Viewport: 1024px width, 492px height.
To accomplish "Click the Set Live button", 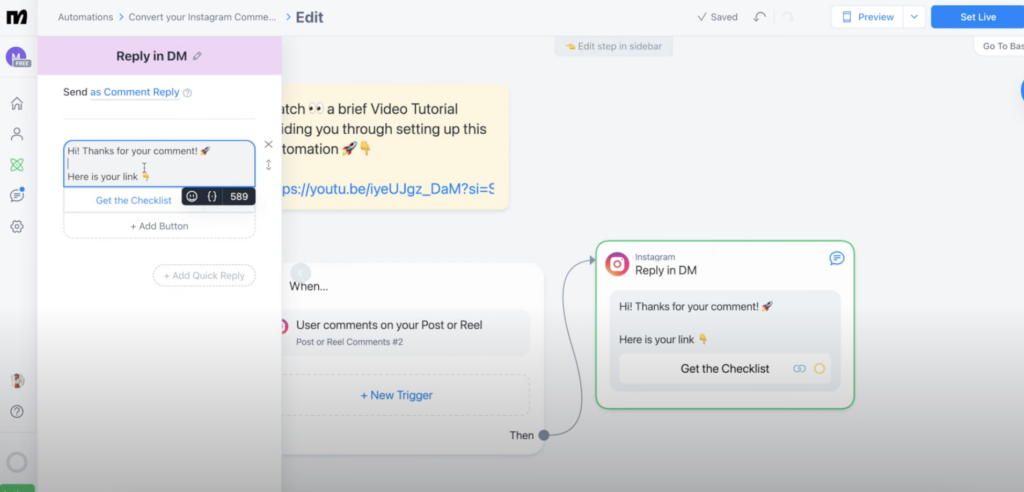I will 978,17.
